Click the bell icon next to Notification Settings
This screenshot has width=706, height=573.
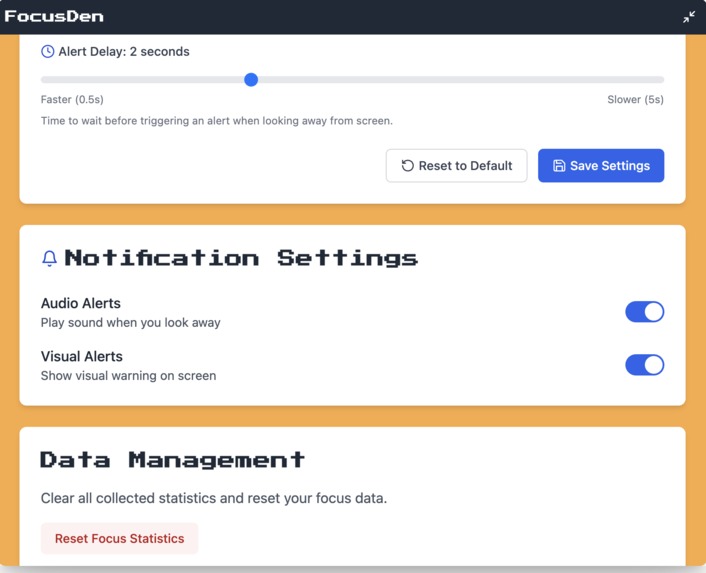pos(50,258)
